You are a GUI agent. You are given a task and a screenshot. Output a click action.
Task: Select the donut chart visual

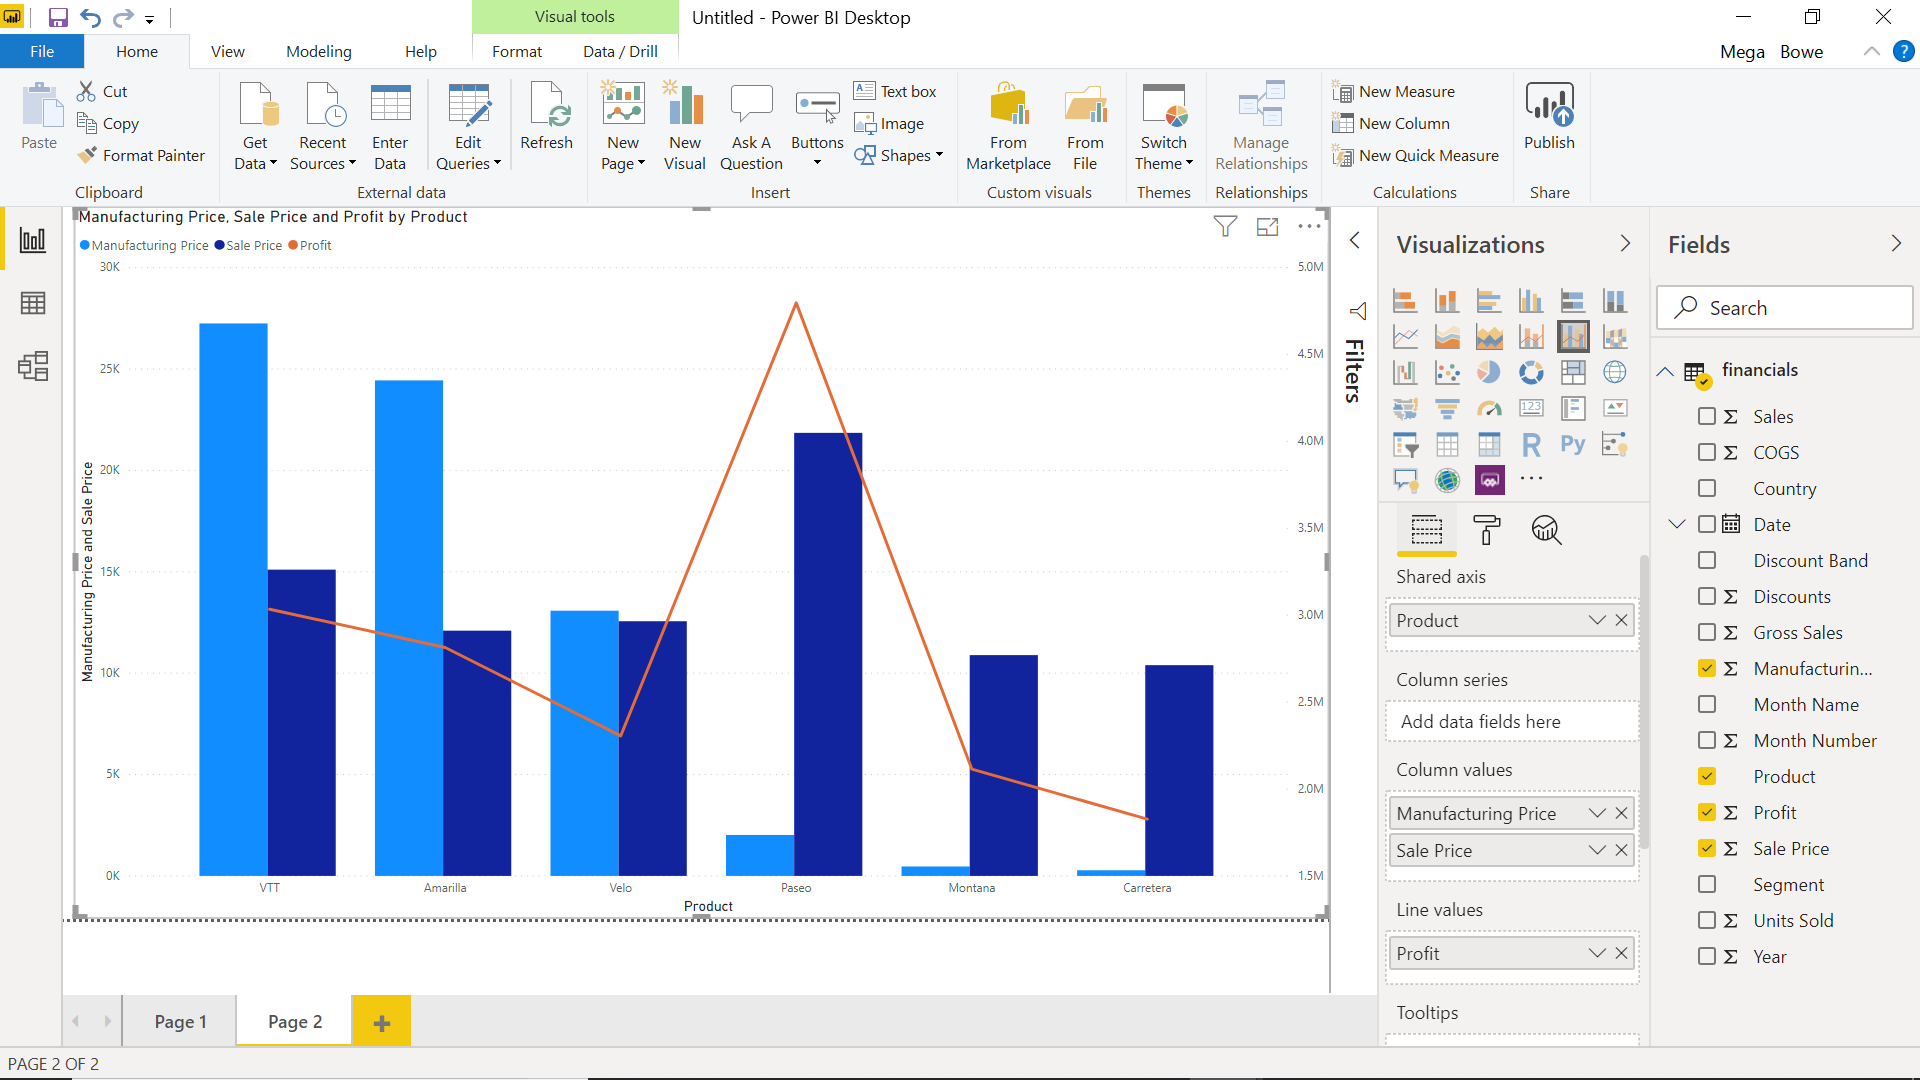(1531, 373)
